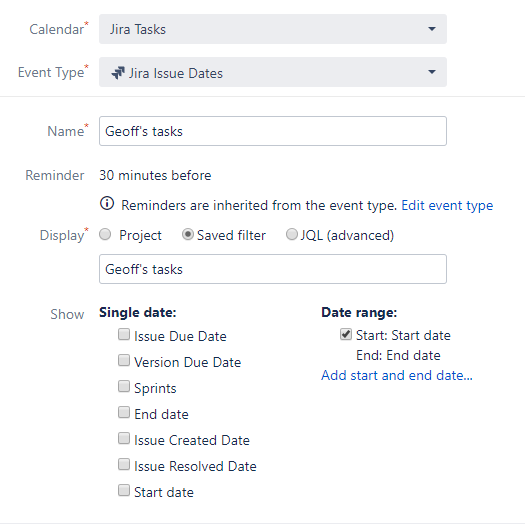
Task: Click the info icon beside reminders note
Action: (107, 203)
